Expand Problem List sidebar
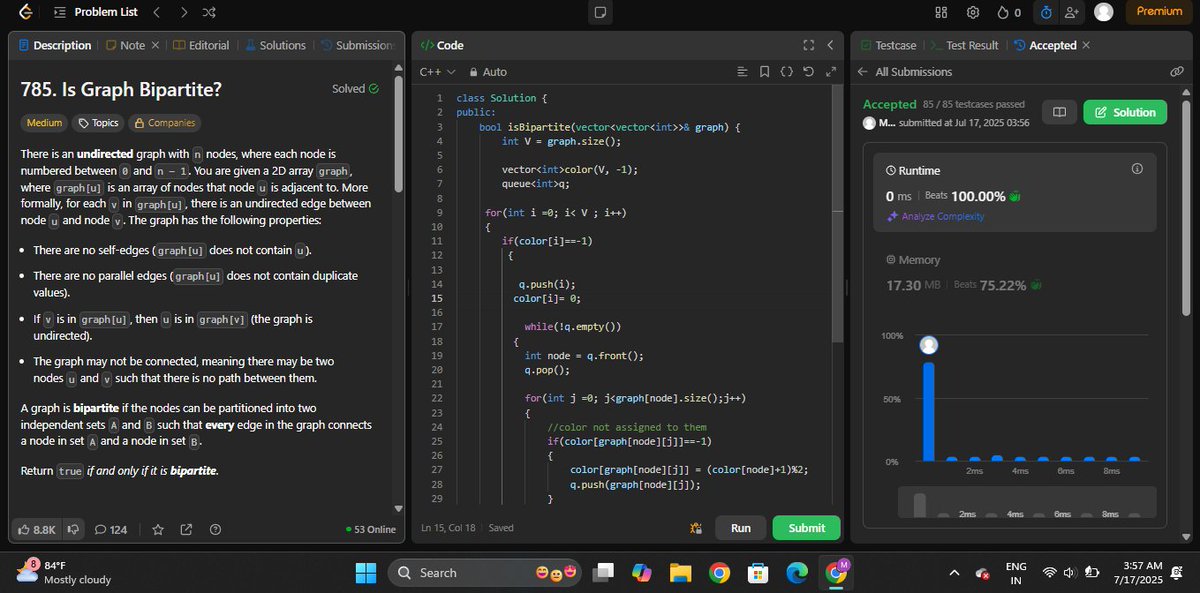The height and width of the screenshot is (593, 1200). 95,12
